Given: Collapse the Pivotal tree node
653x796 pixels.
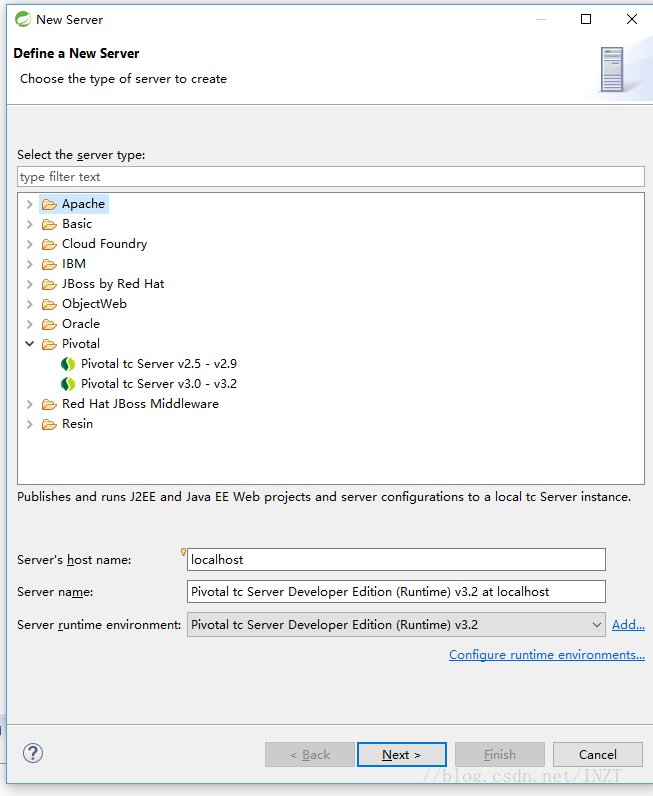Looking at the screenshot, I should click(x=29, y=344).
